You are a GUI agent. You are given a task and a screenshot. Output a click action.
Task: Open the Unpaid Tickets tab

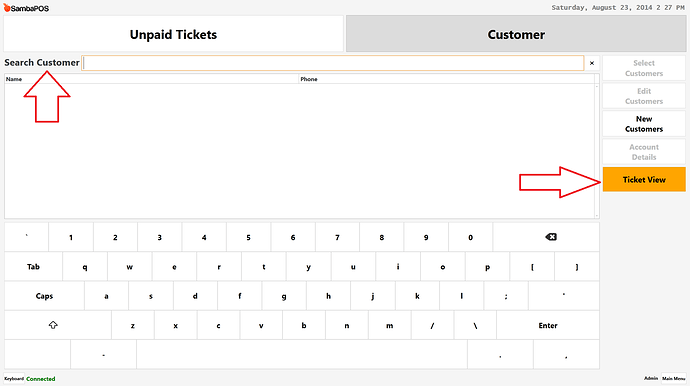tap(173, 34)
